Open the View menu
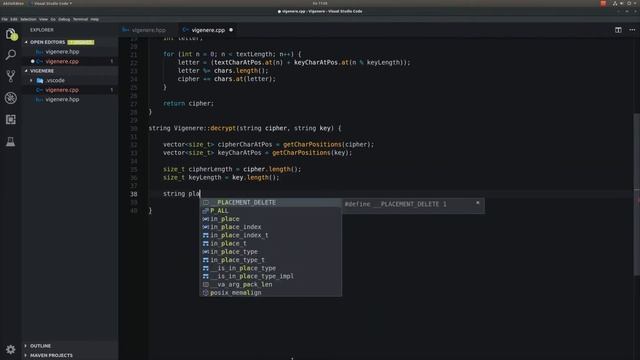 [43, 19]
